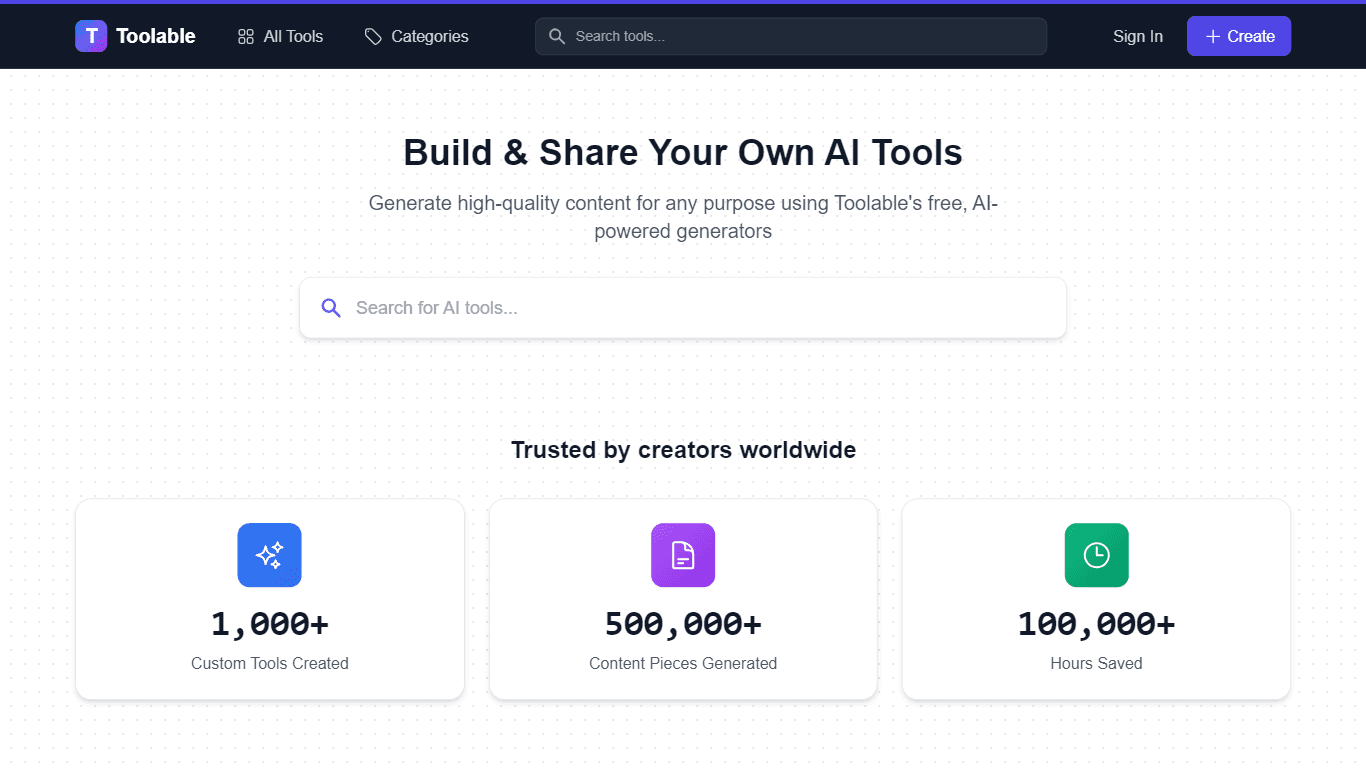The height and width of the screenshot is (768, 1366).
Task: Click the Hours Saved label
Action: (x=1096, y=663)
